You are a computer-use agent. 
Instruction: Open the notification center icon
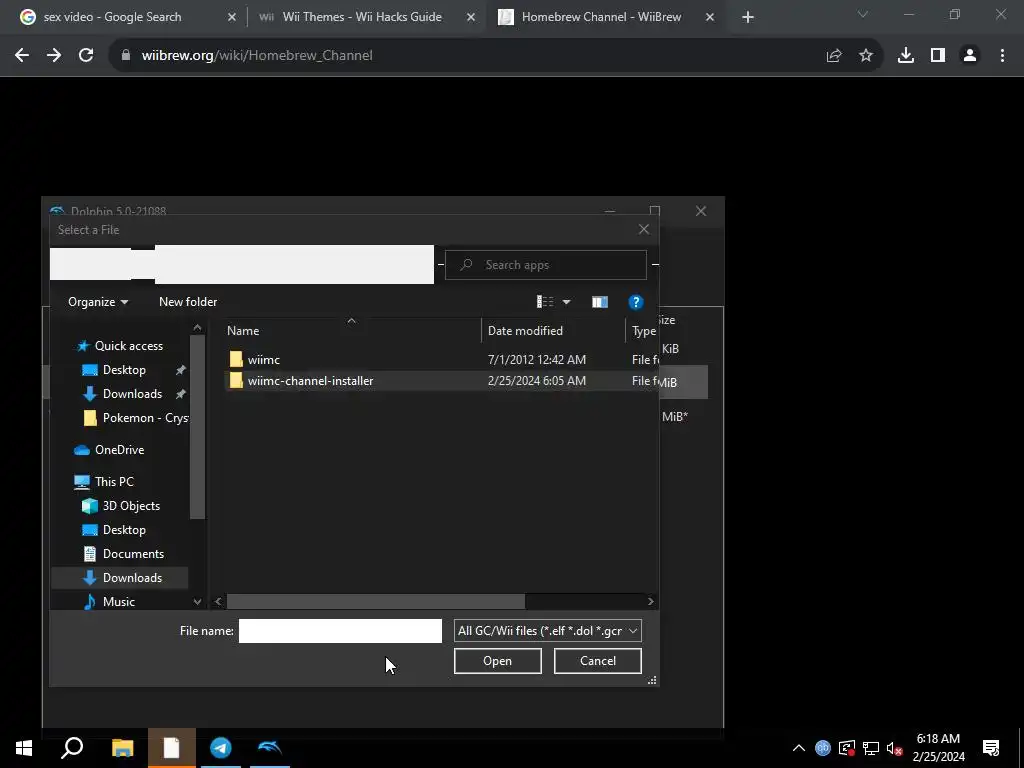(991, 748)
